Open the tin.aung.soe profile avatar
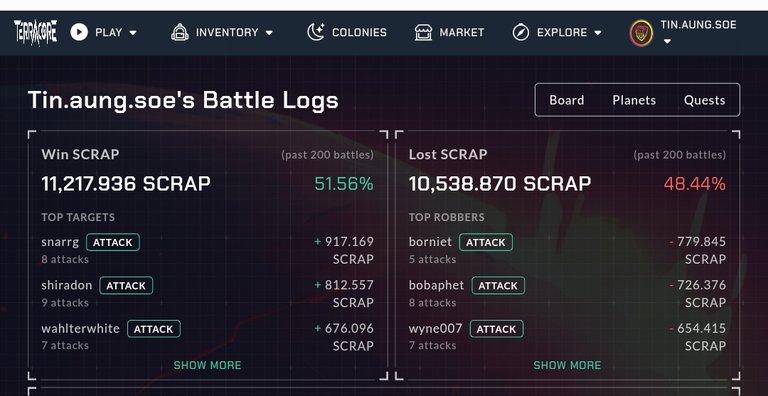The width and height of the screenshot is (768, 396). 641,33
